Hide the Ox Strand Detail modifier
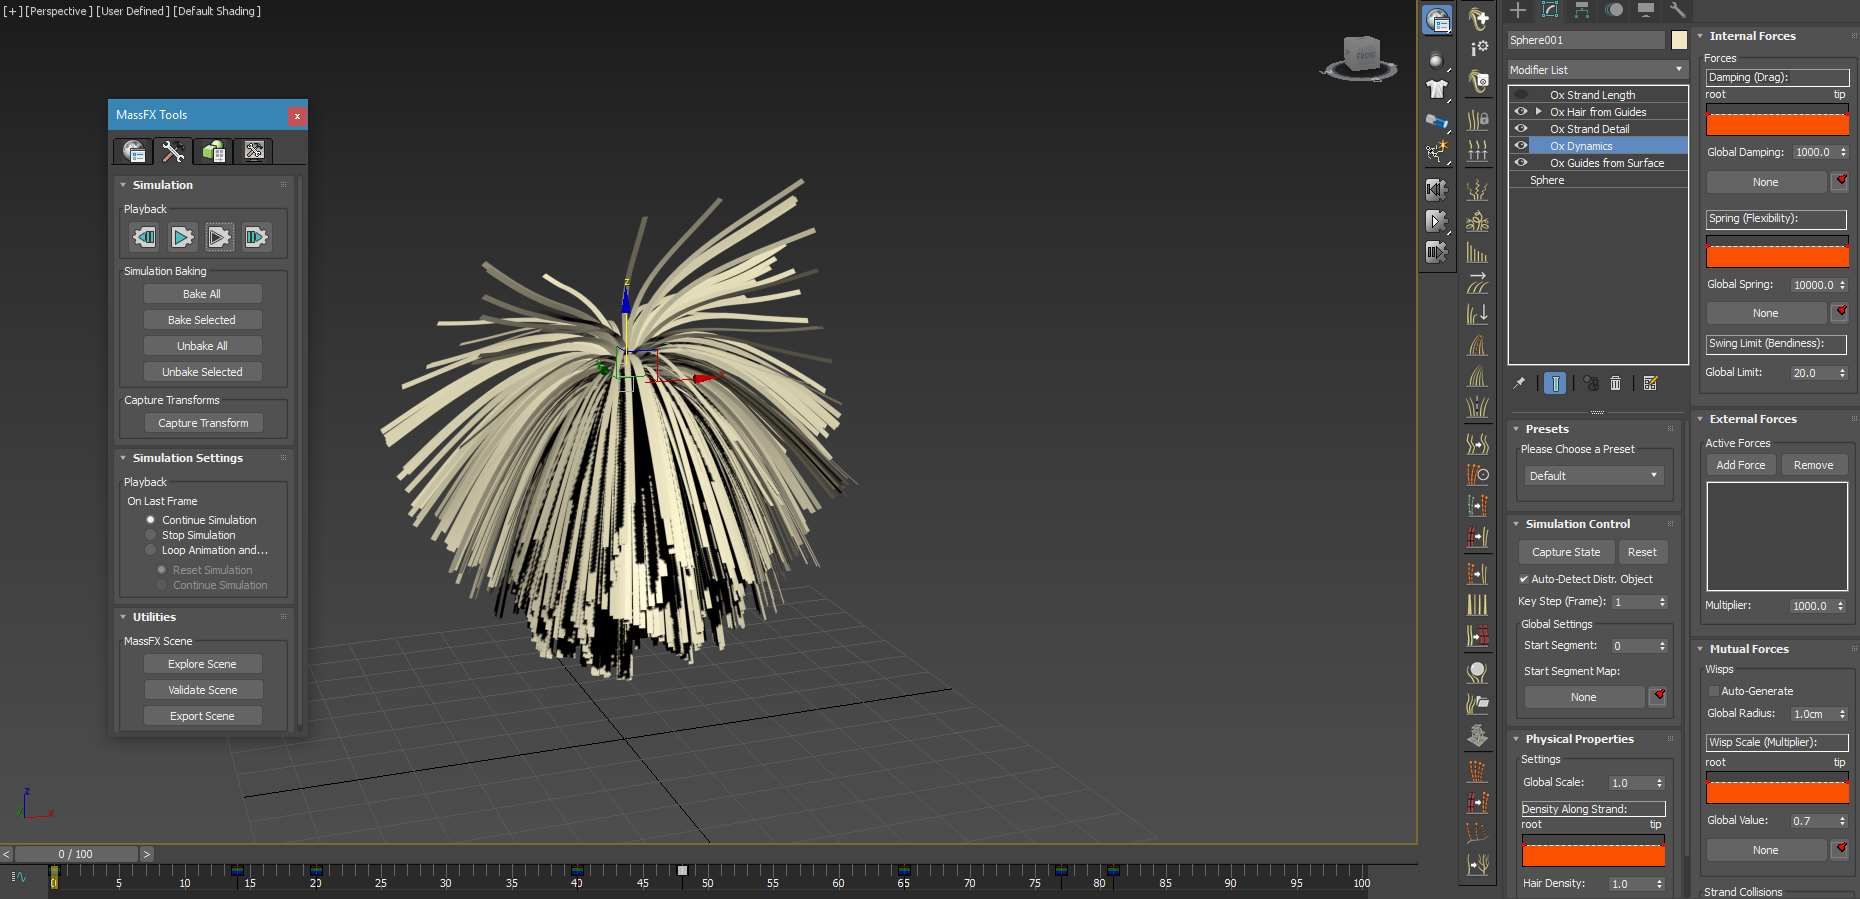This screenshot has width=1860, height=899. (x=1521, y=129)
